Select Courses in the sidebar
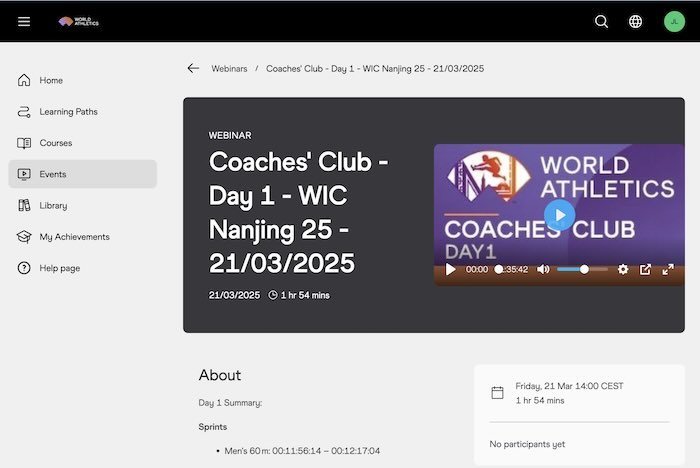The height and width of the screenshot is (468, 700). coord(83,143)
